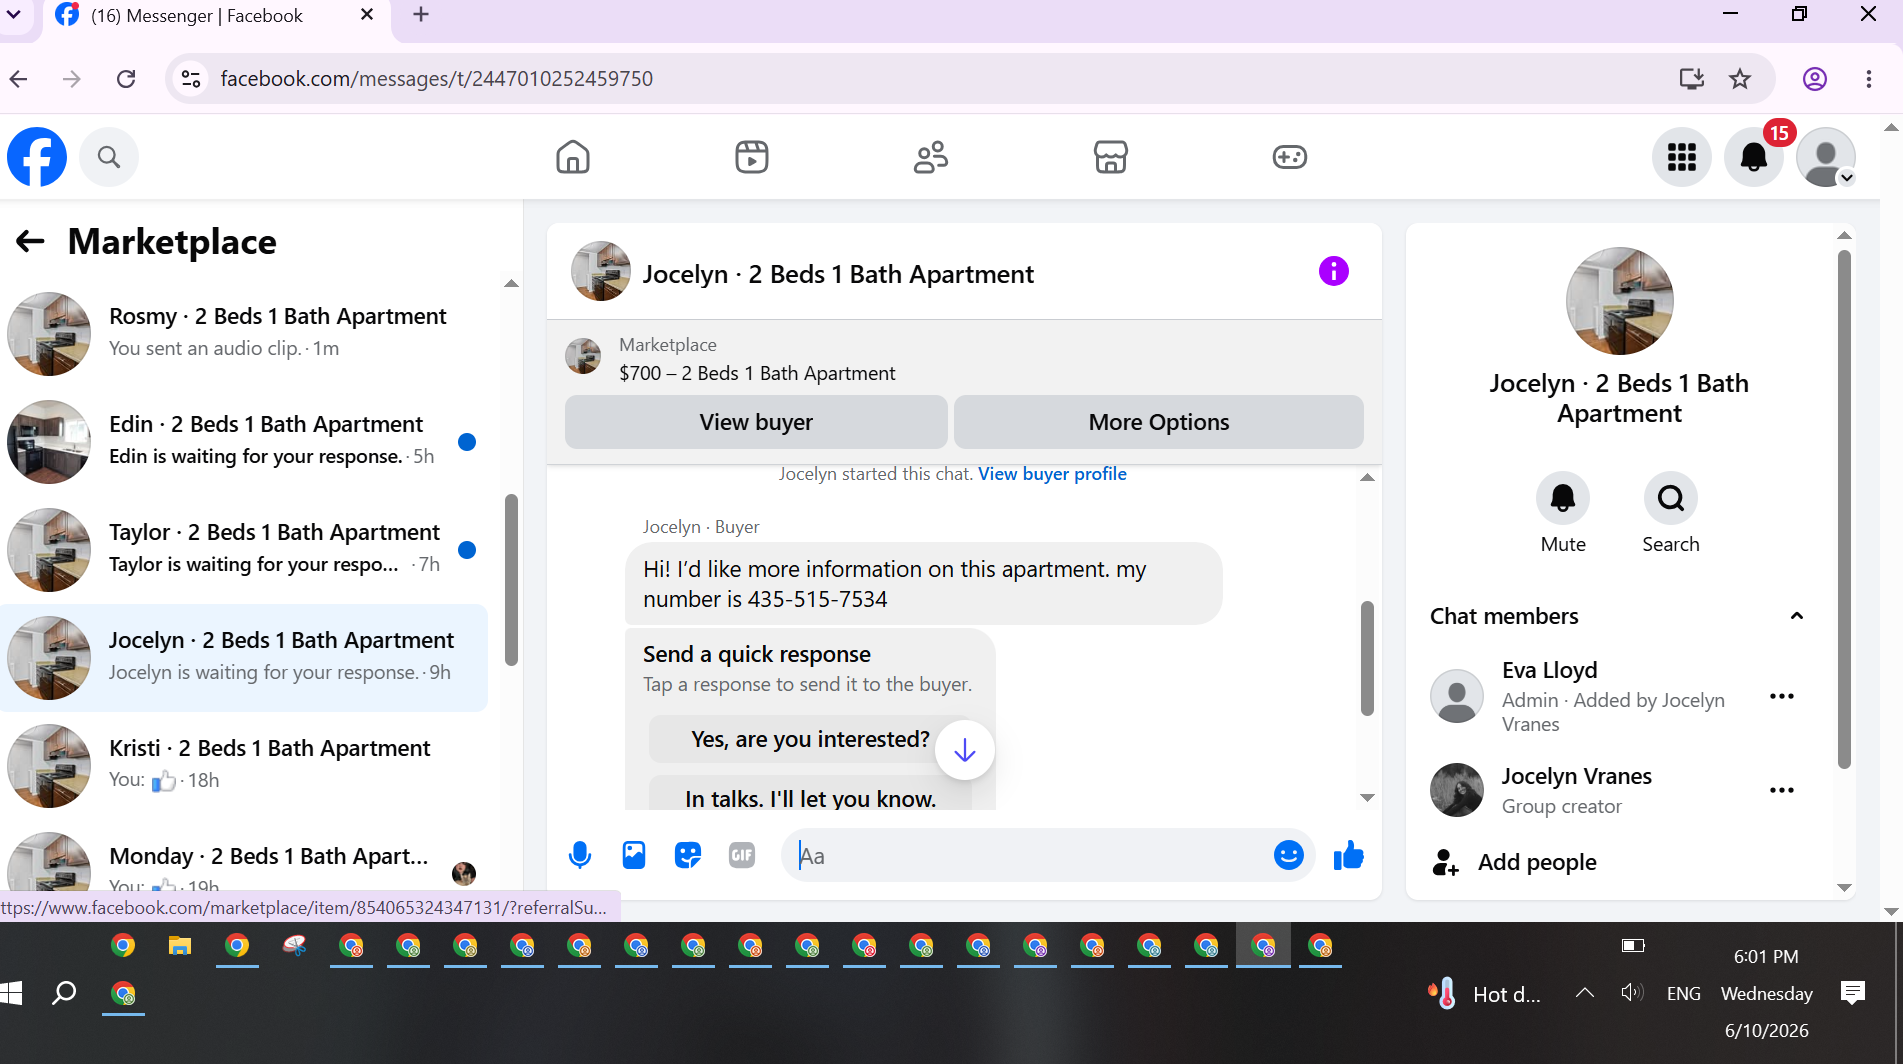Open Chrome three-dot menu
Viewport: 1903px width, 1064px height.
pos(1869,78)
